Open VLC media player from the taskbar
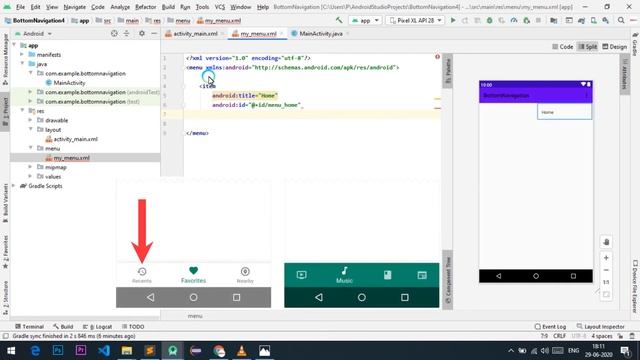Viewport: 640px width, 360px height. 242,351
